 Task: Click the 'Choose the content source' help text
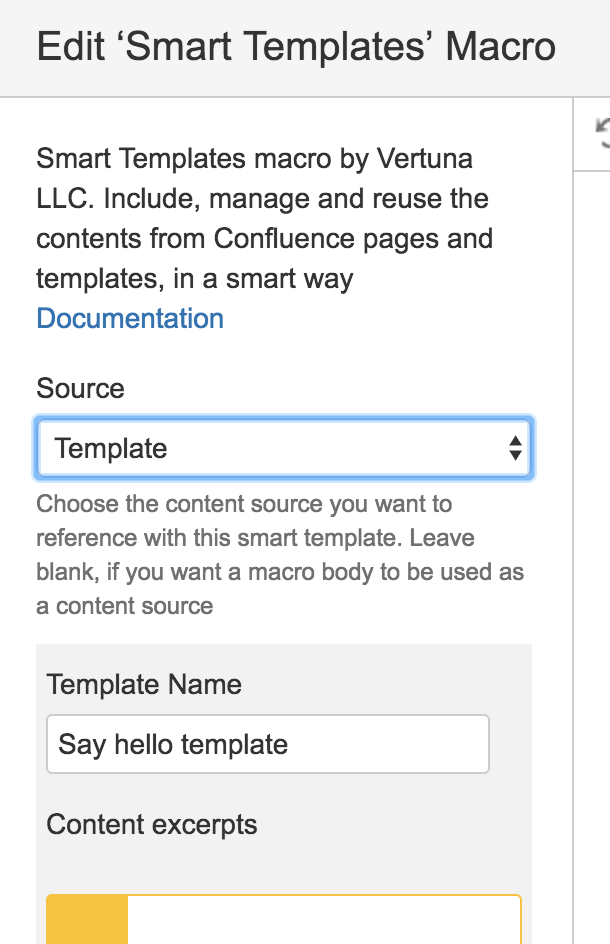tap(280, 554)
